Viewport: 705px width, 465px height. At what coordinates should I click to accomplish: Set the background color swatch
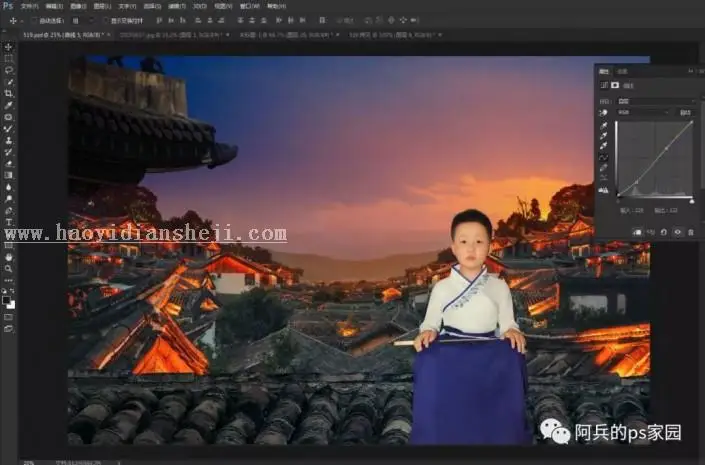[11, 305]
